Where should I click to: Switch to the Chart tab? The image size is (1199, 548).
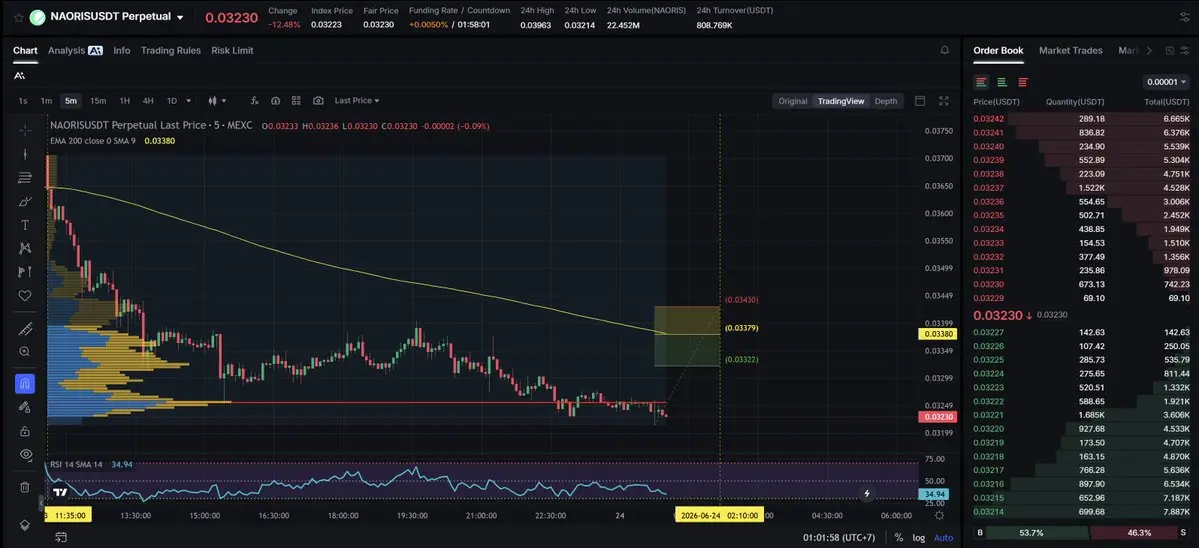(x=25, y=50)
